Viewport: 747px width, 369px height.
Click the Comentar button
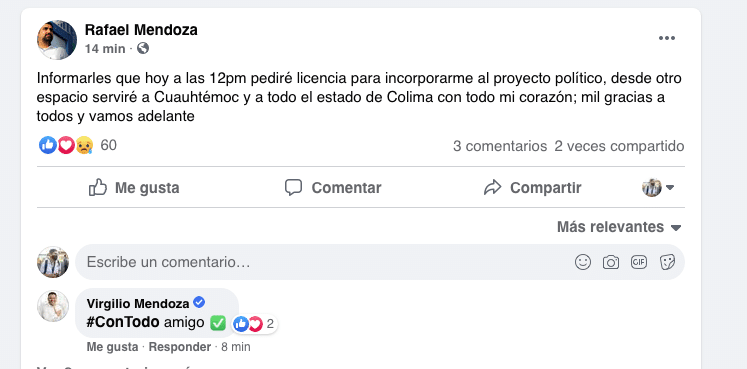point(333,188)
